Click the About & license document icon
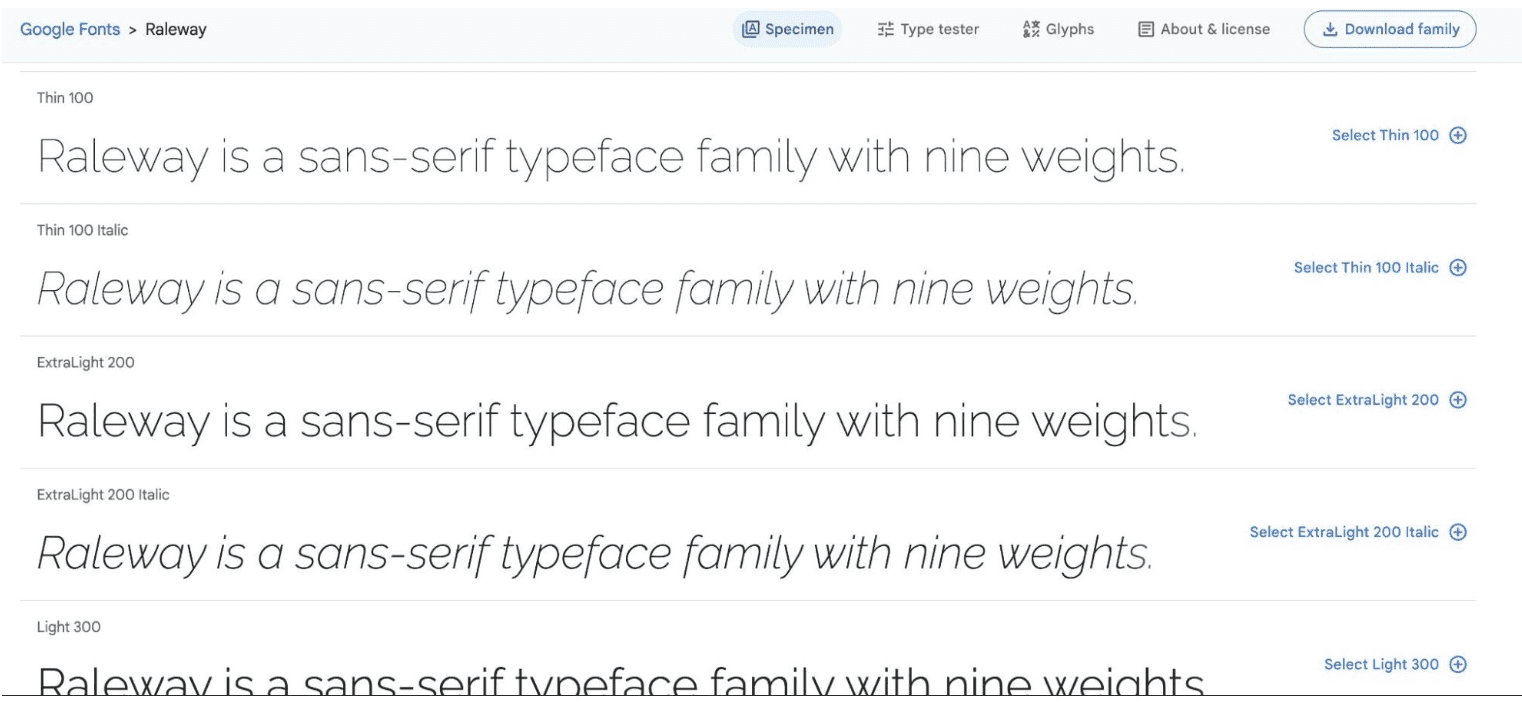 [1146, 29]
